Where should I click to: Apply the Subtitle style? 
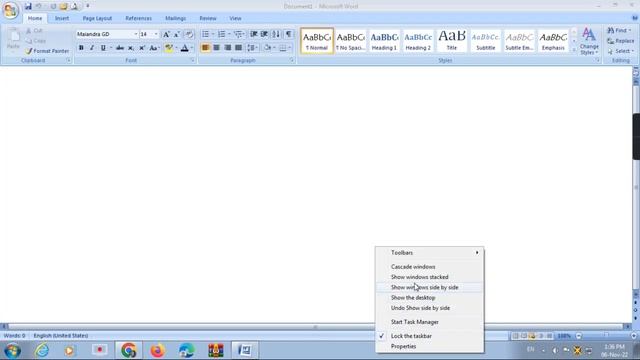tap(486, 41)
